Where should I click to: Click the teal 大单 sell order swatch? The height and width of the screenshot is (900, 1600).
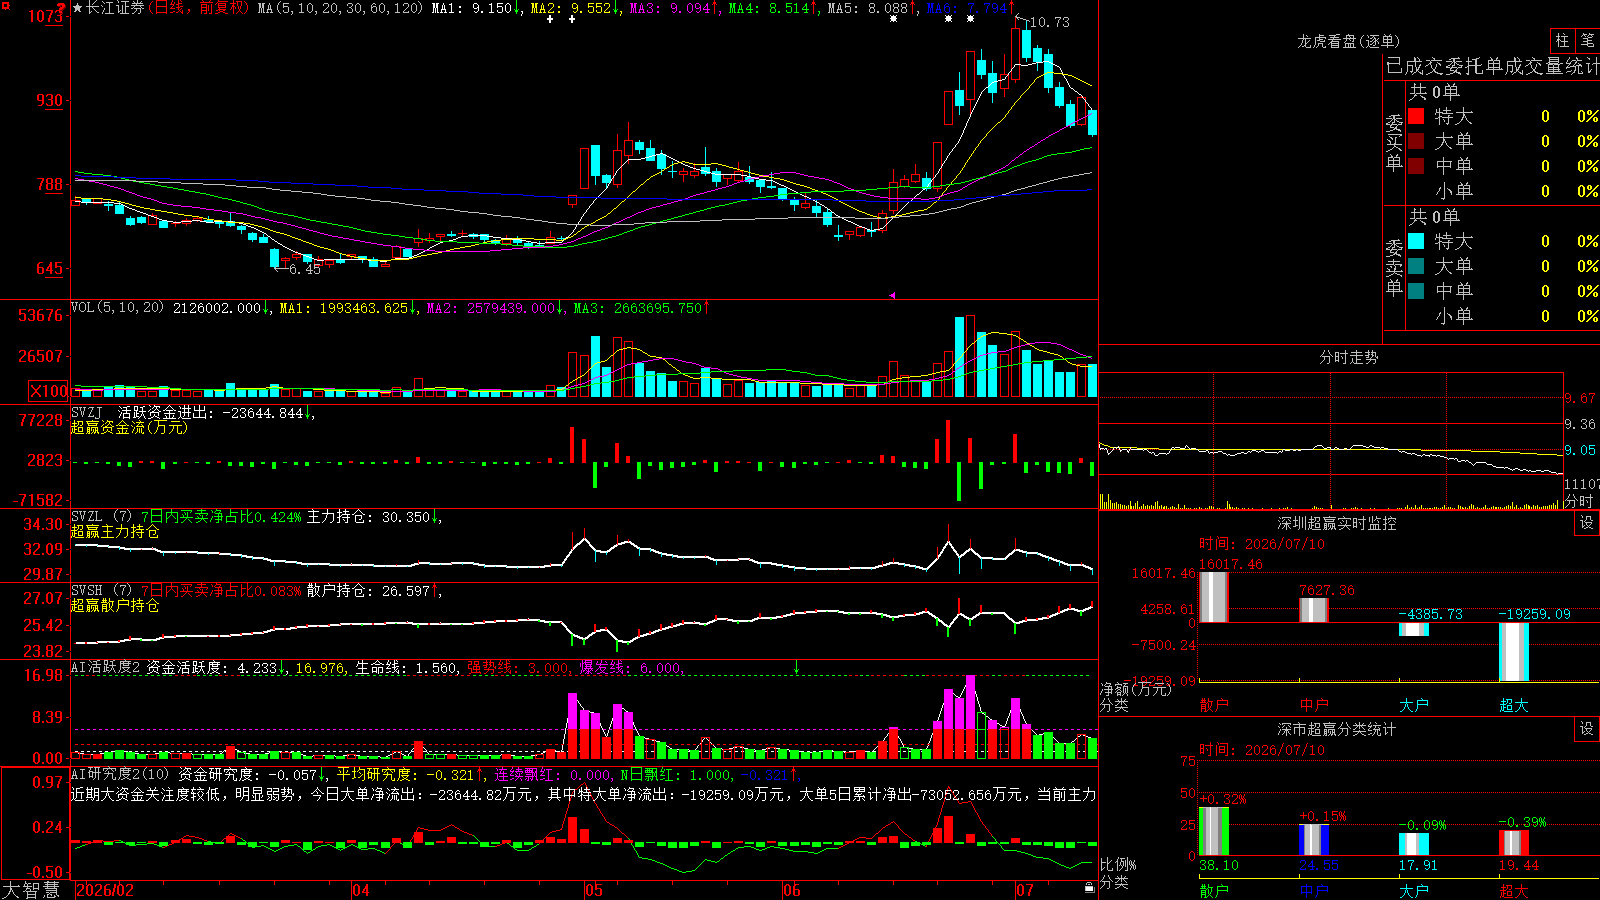click(1416, 266)
